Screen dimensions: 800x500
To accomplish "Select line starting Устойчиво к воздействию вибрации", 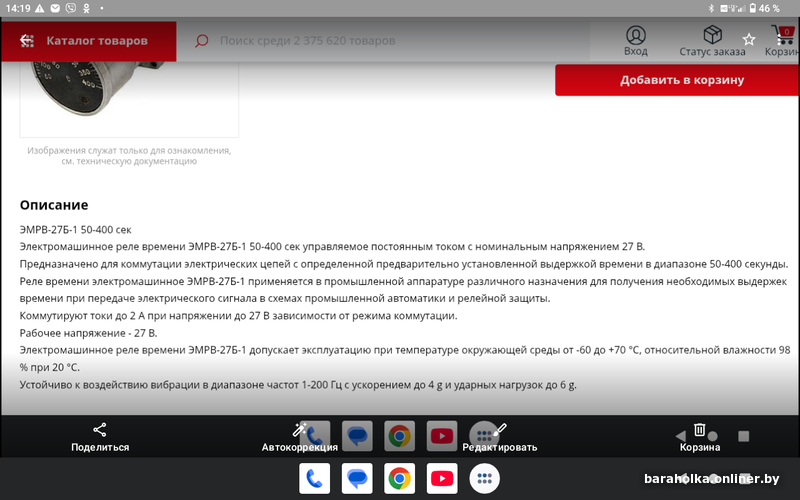I will click(x=298, y=385).
